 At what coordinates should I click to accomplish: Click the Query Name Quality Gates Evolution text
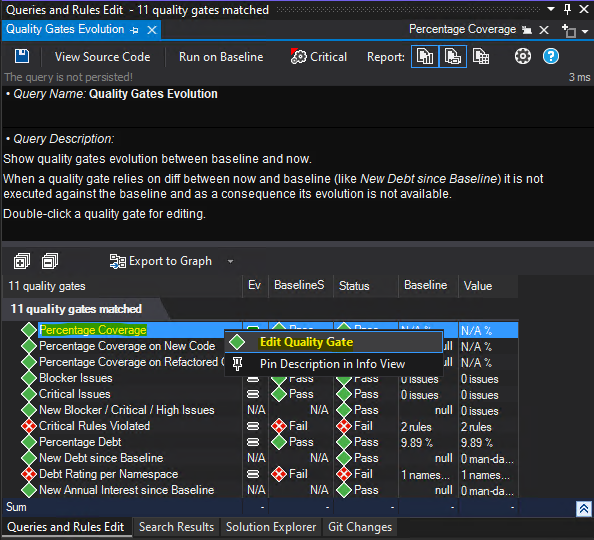(153, 94)
